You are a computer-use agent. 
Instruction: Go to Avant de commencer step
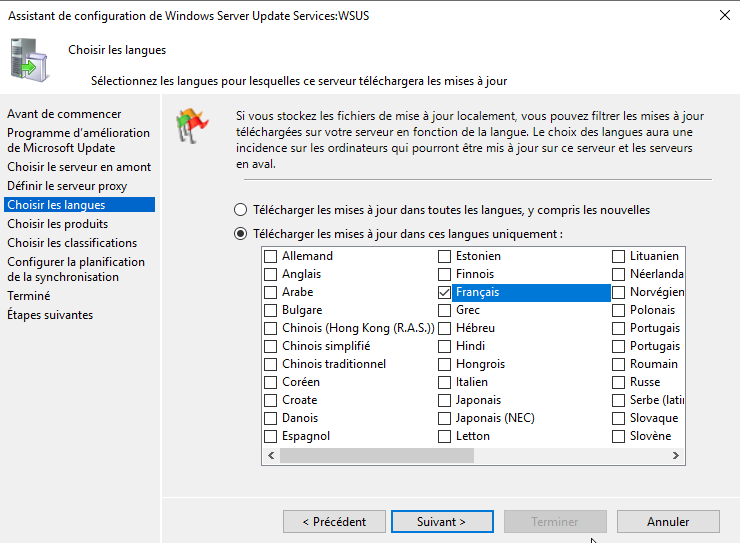[x=64, y=114]
